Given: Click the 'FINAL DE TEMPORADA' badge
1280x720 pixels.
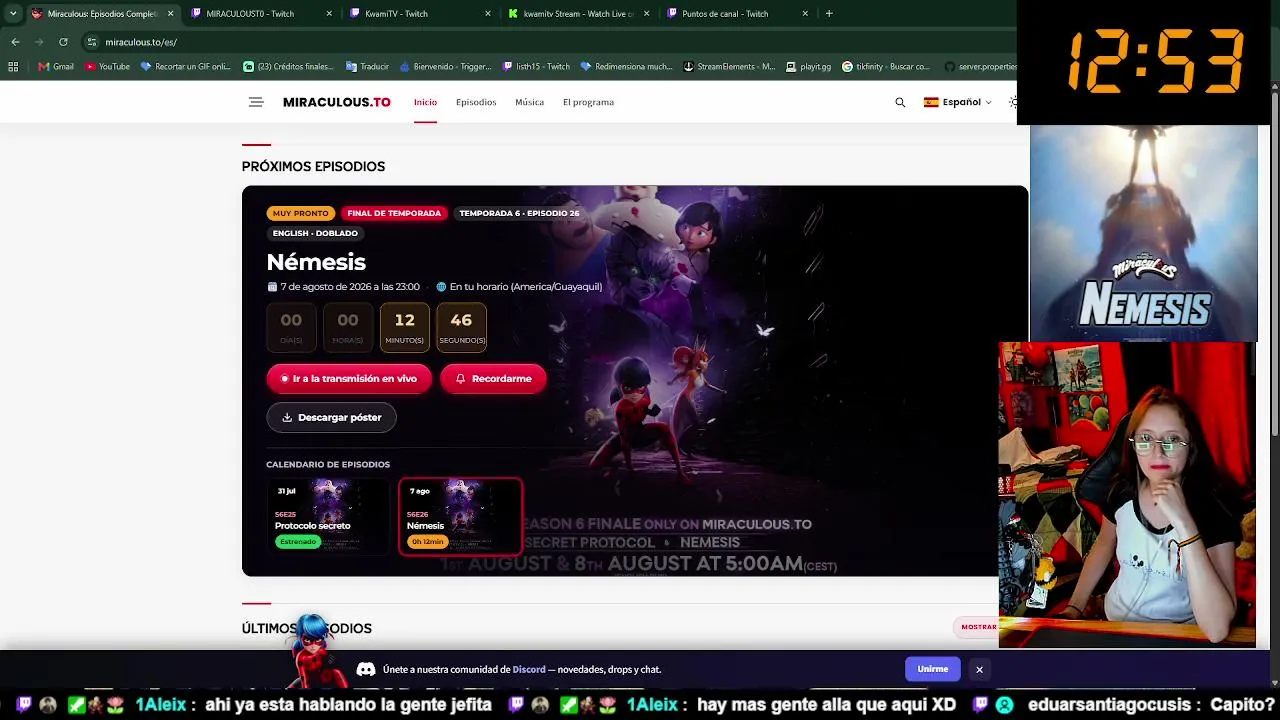Looking at the screenshot, I should 394,213.
